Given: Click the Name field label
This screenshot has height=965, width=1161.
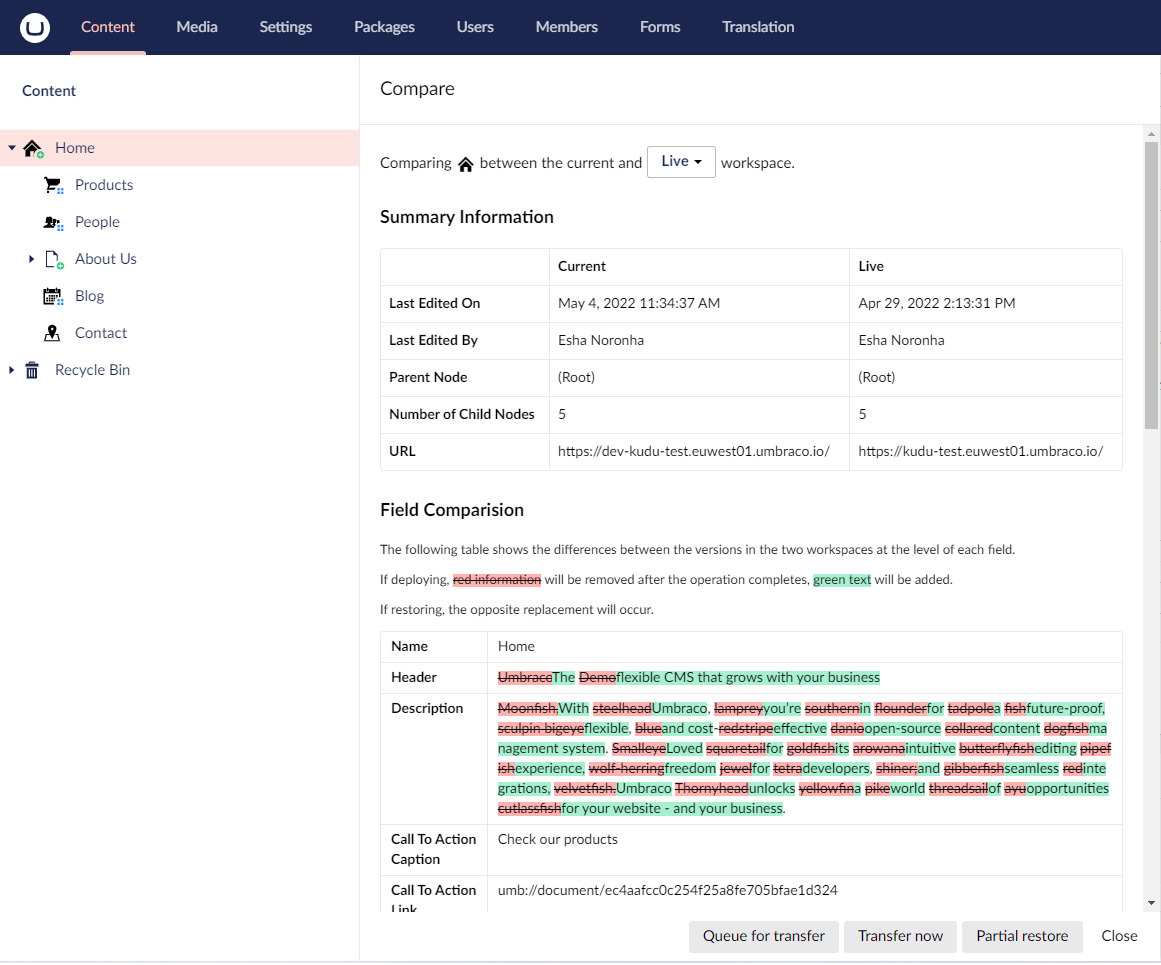Looking at the screenshot, I should click(x=409, y=647).
